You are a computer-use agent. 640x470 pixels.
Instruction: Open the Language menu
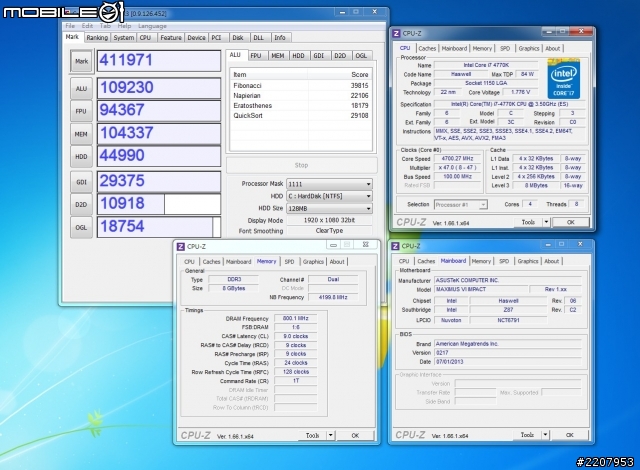point(152,26)
